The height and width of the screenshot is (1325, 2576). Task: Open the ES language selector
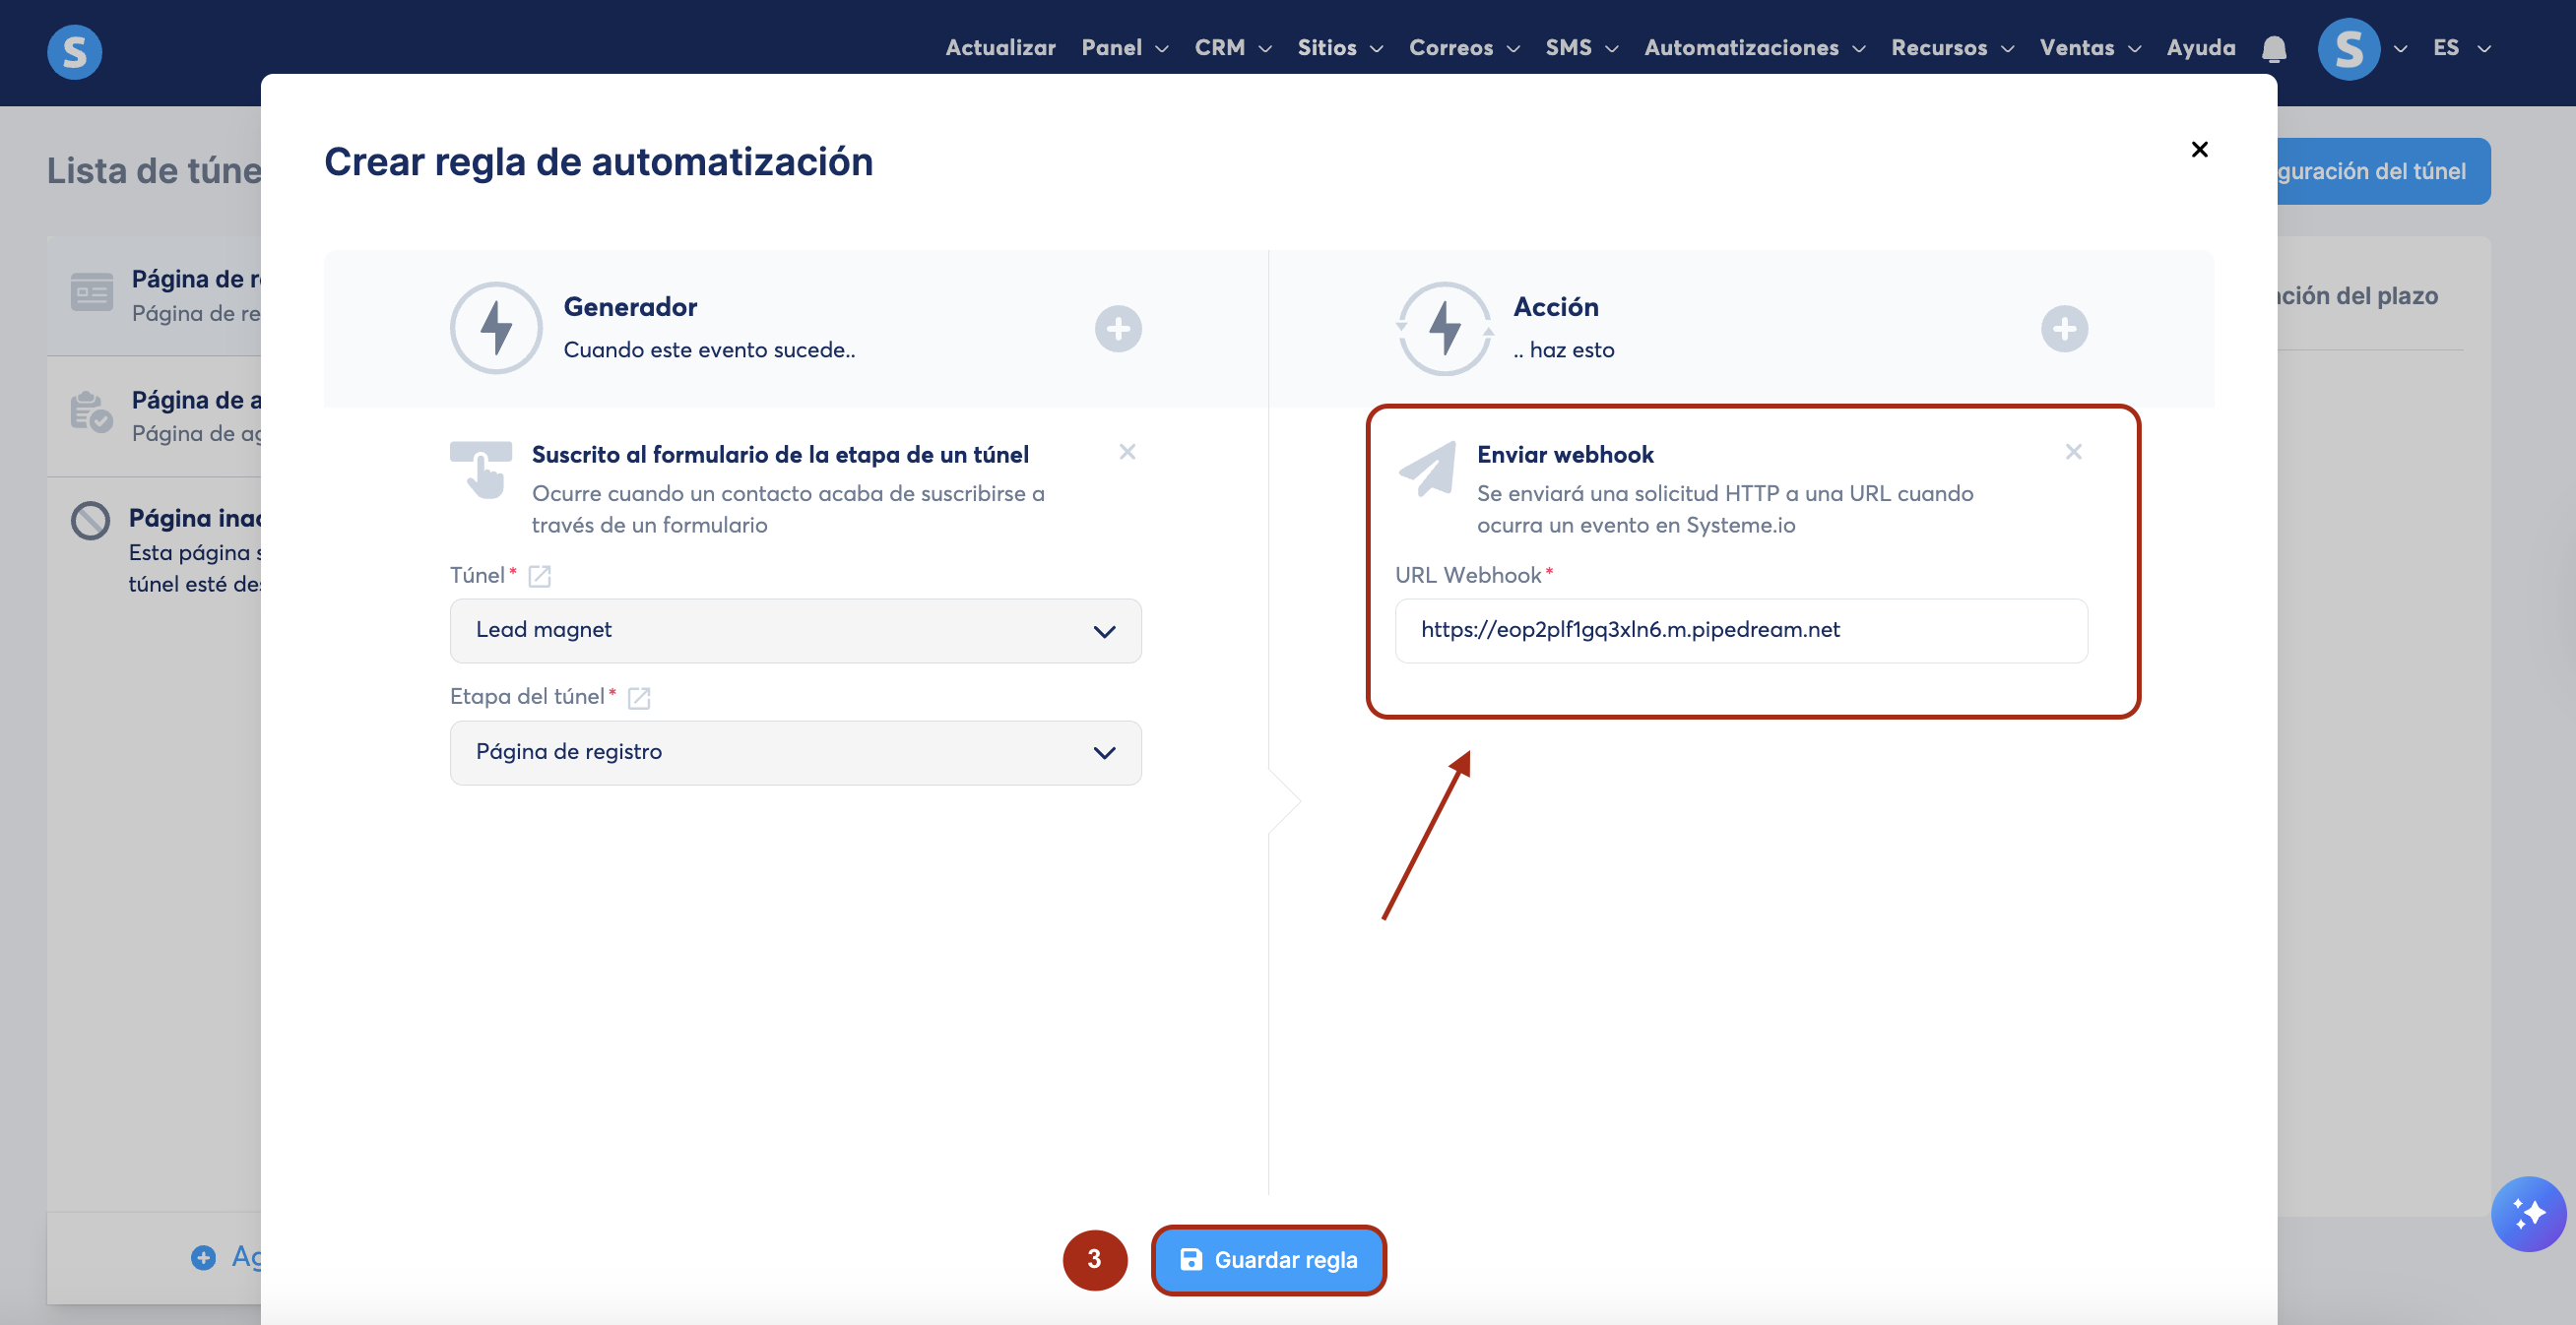coord(2459,48)
